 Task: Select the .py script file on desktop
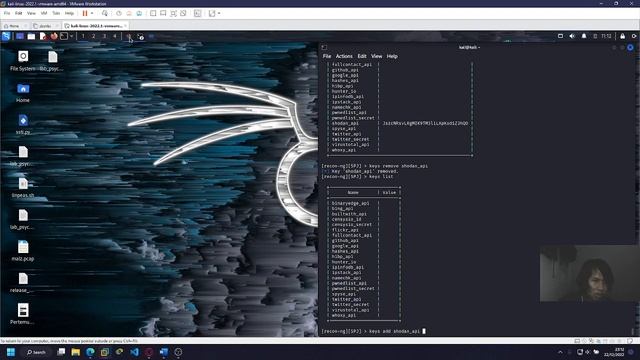pos(23,124)
